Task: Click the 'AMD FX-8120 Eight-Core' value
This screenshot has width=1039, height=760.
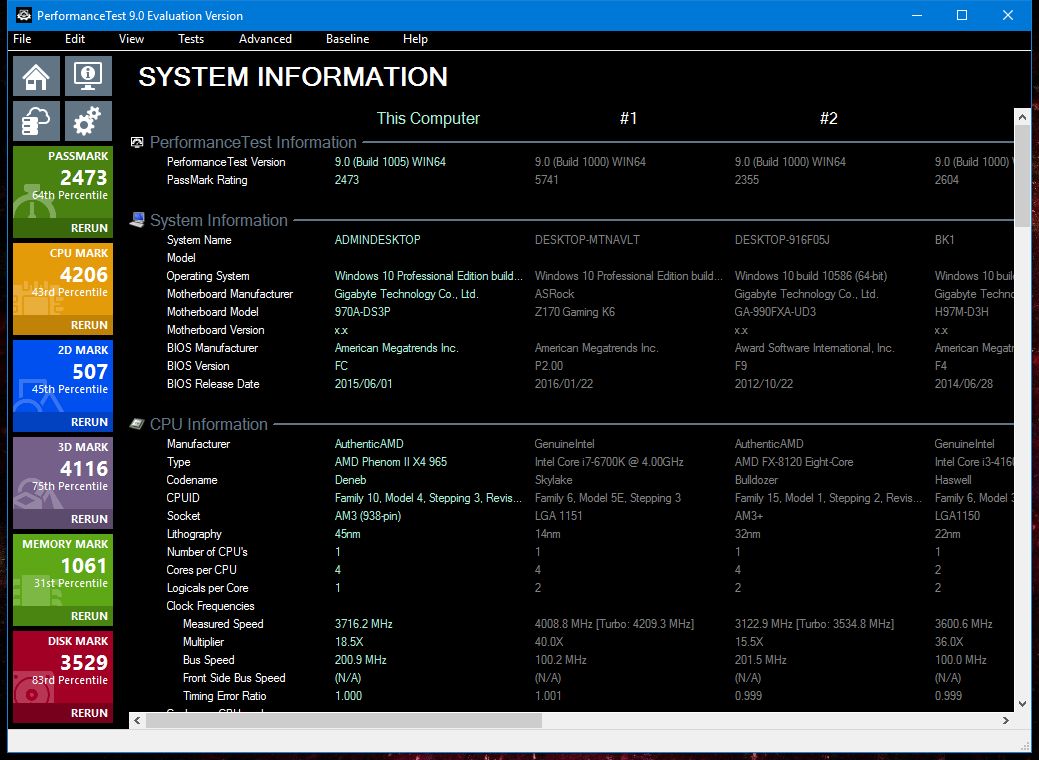Action: click(794, 462)
